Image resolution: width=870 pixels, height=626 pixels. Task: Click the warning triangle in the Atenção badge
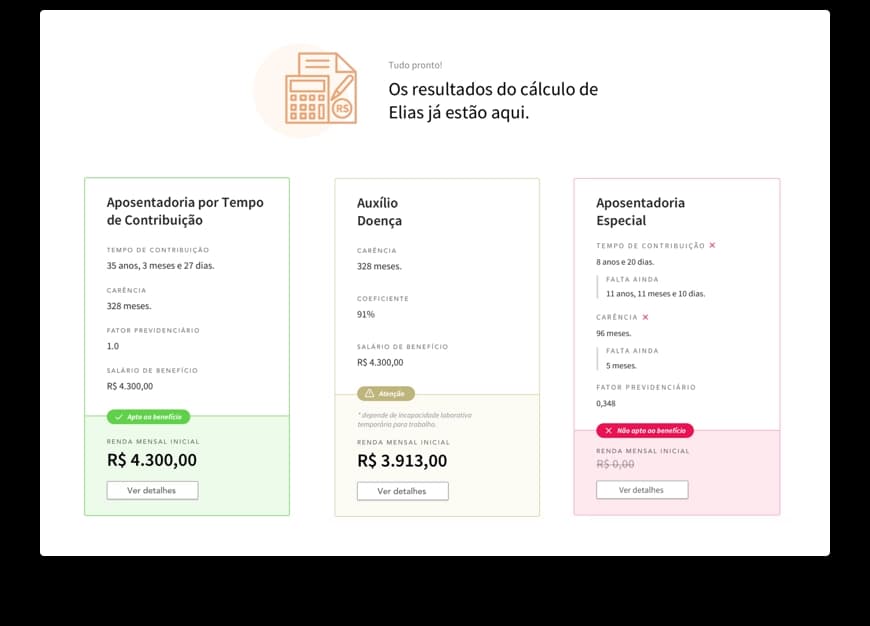click(x=369, y=394)
